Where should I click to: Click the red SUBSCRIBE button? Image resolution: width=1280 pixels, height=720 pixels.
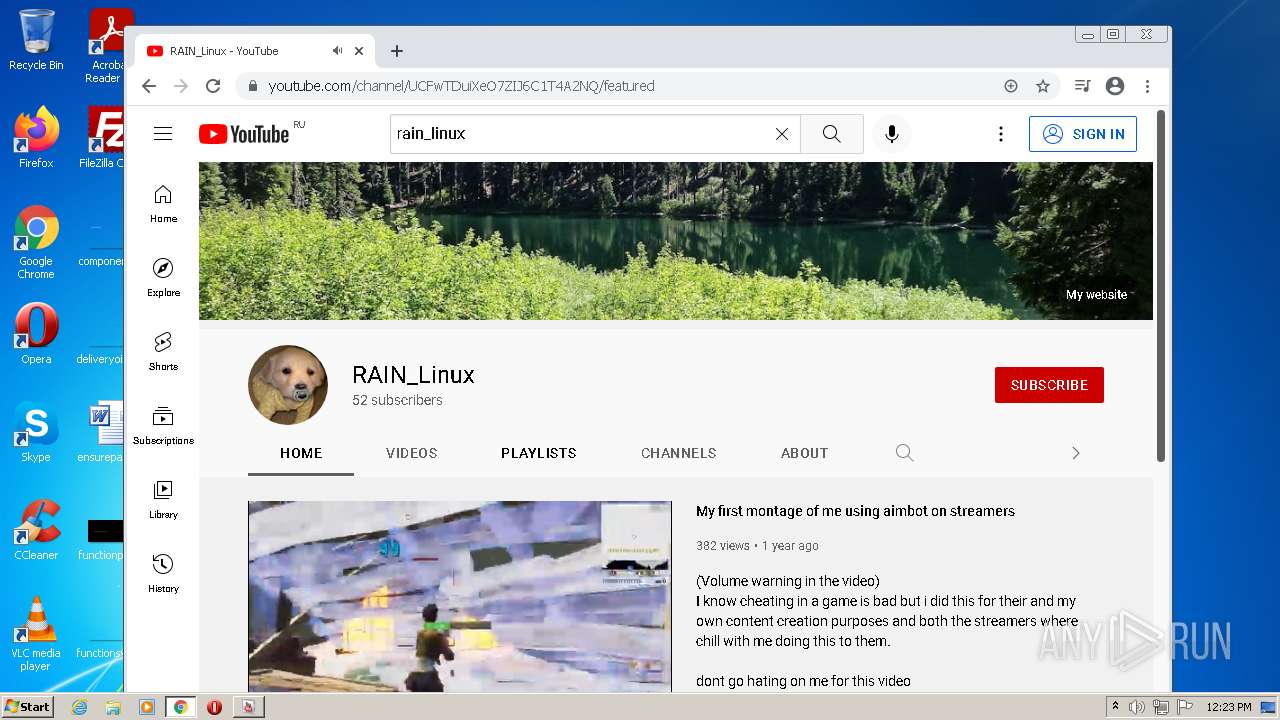(x=1049, y=385)
